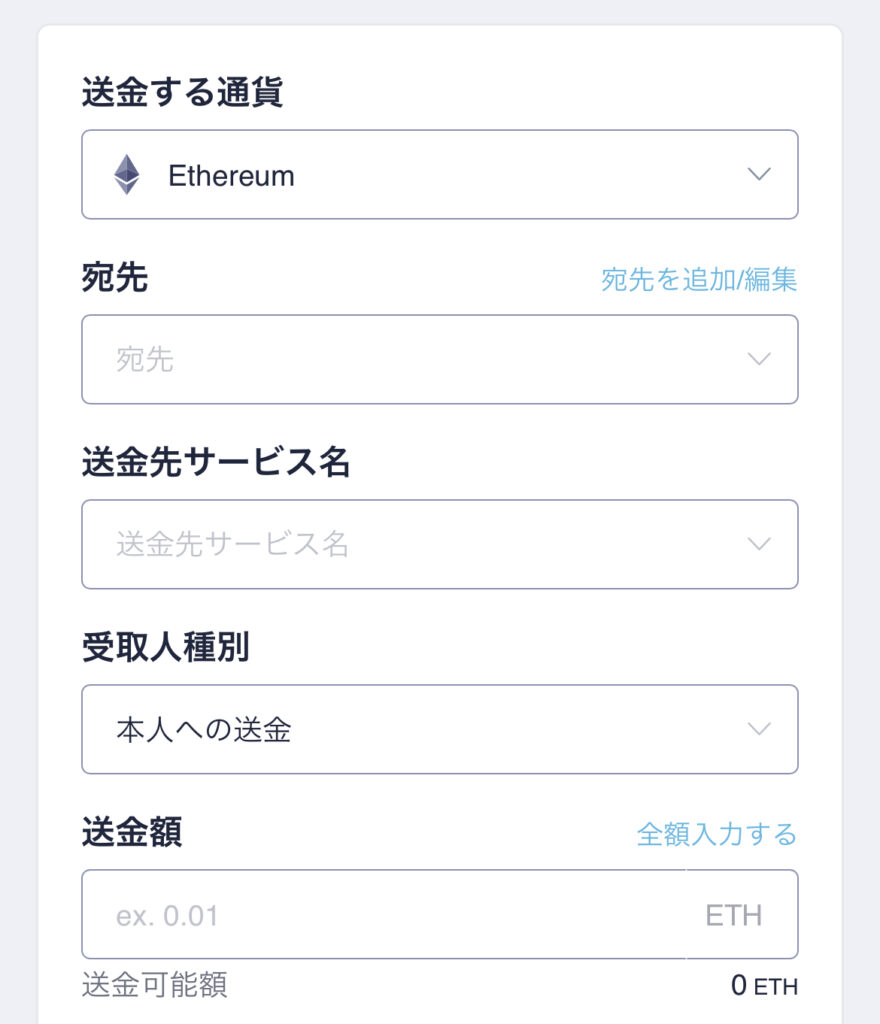
Task: Select the 本人への送金 recipient type text
Action: (x=204, y=729)
